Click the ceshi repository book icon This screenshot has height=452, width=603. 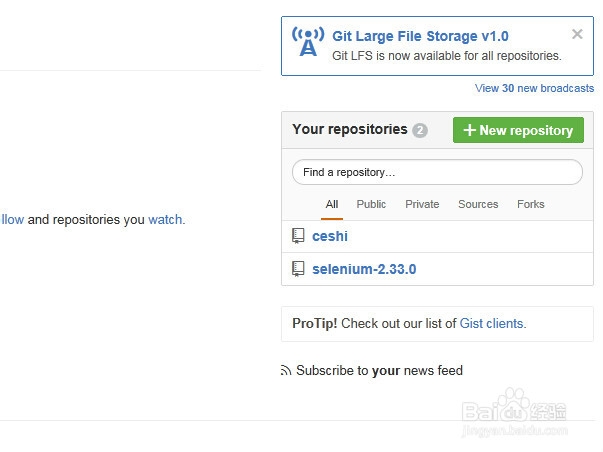click(298, 236)
